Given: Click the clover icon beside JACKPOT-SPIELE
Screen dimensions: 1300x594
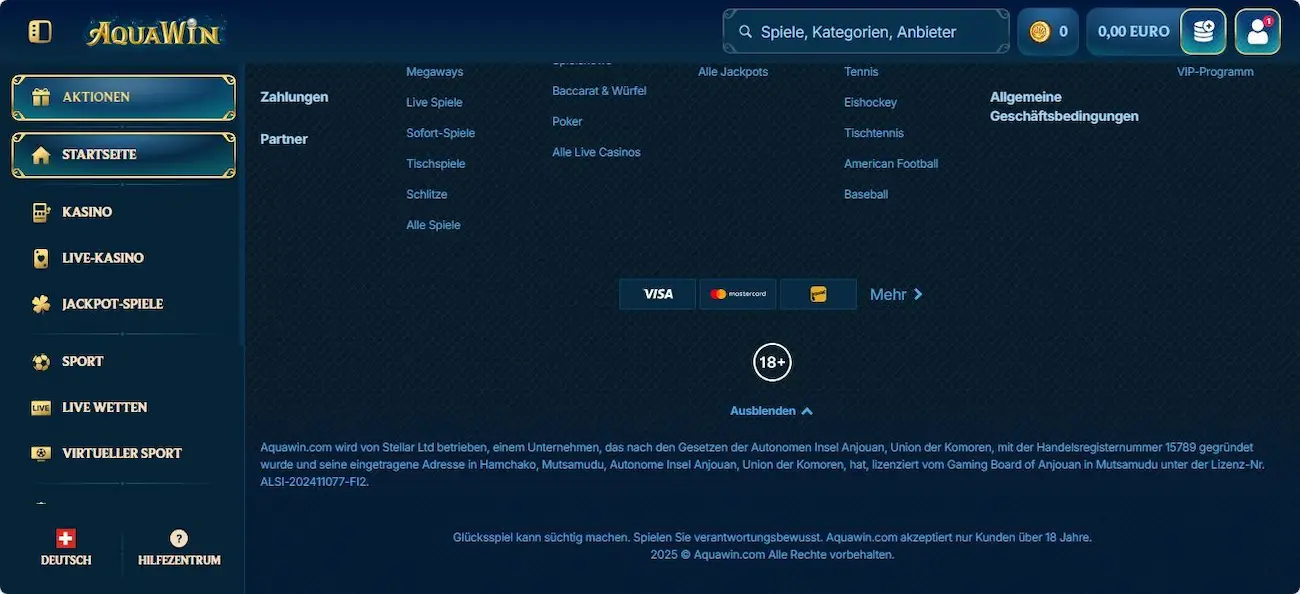Looking at the screenshot, I should pos(41,304).
